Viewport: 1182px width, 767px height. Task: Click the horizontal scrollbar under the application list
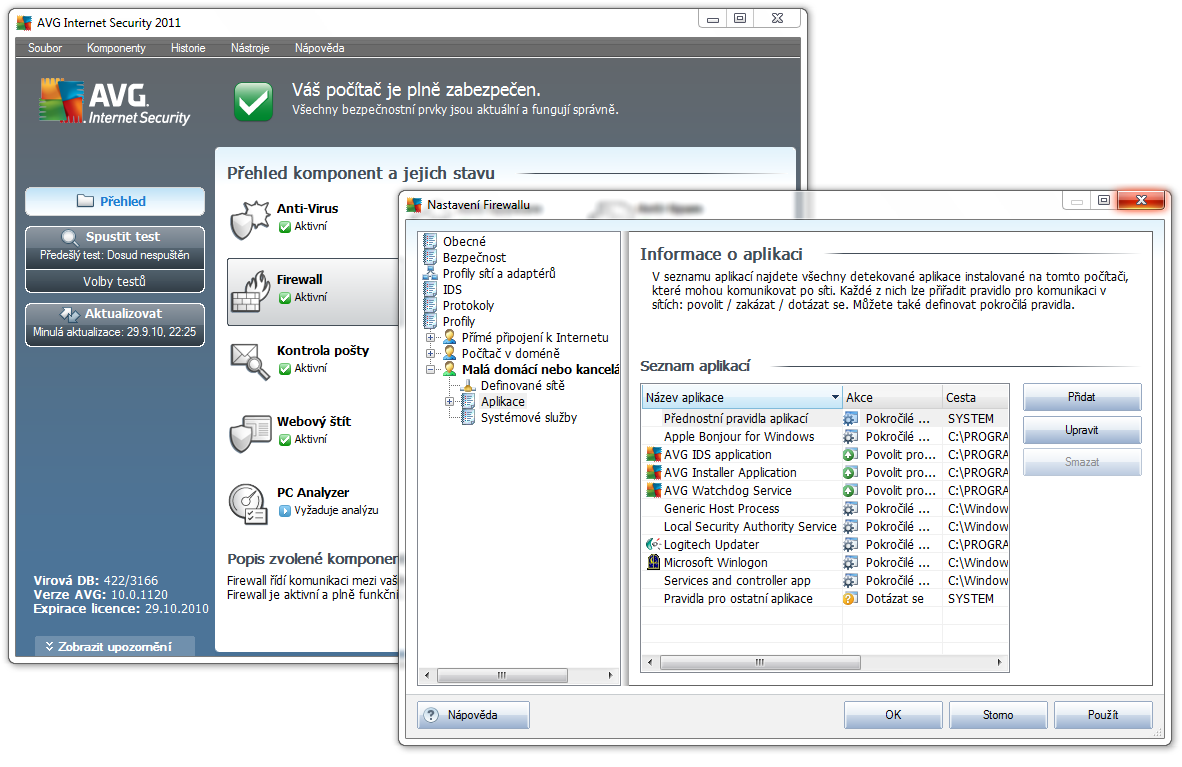[x=760, y=662]
